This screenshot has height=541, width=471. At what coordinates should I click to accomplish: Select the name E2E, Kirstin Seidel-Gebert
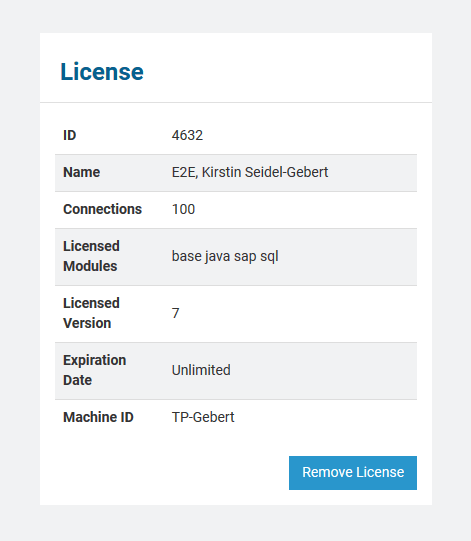(250, 172)
